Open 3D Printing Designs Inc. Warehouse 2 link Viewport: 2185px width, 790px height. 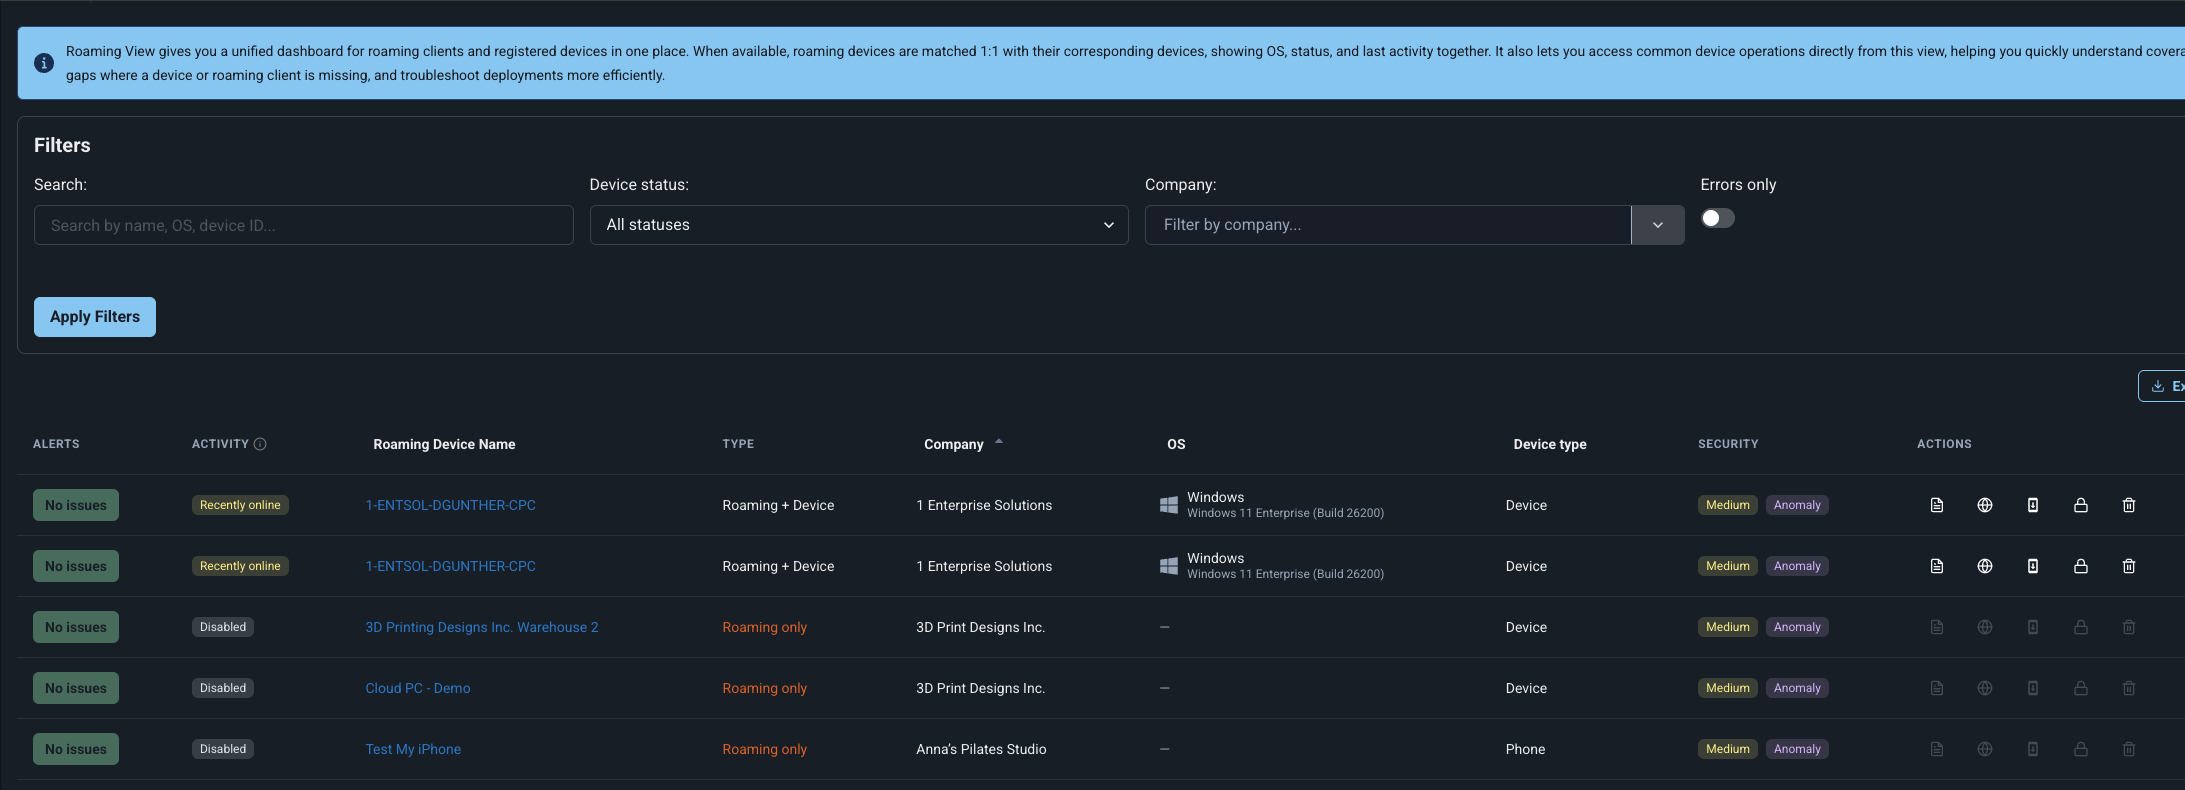click(482, 627)
